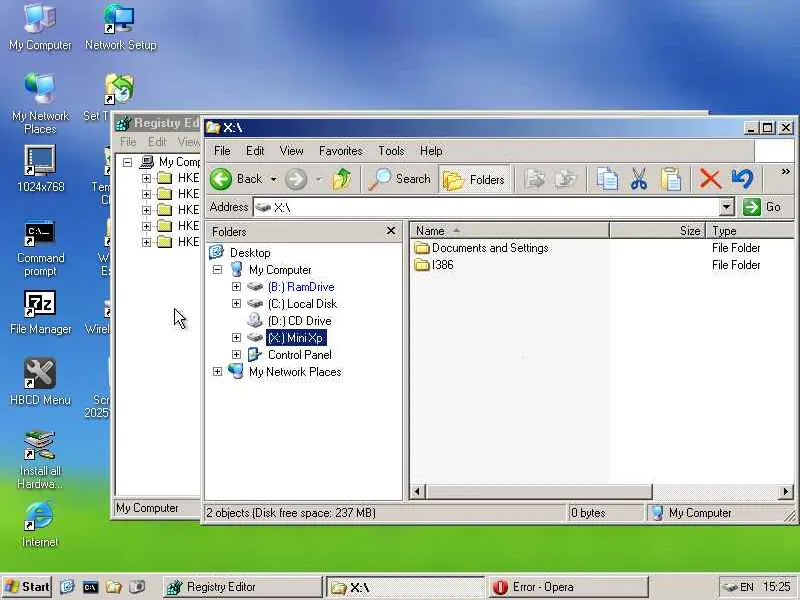Click the horizontal scrollbar right arrow
800x600 pixels.
(786, 491)
